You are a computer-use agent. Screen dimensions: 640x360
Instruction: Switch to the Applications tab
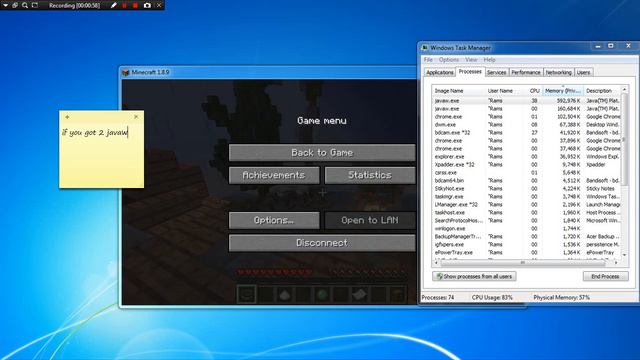[x=440, y=72]
